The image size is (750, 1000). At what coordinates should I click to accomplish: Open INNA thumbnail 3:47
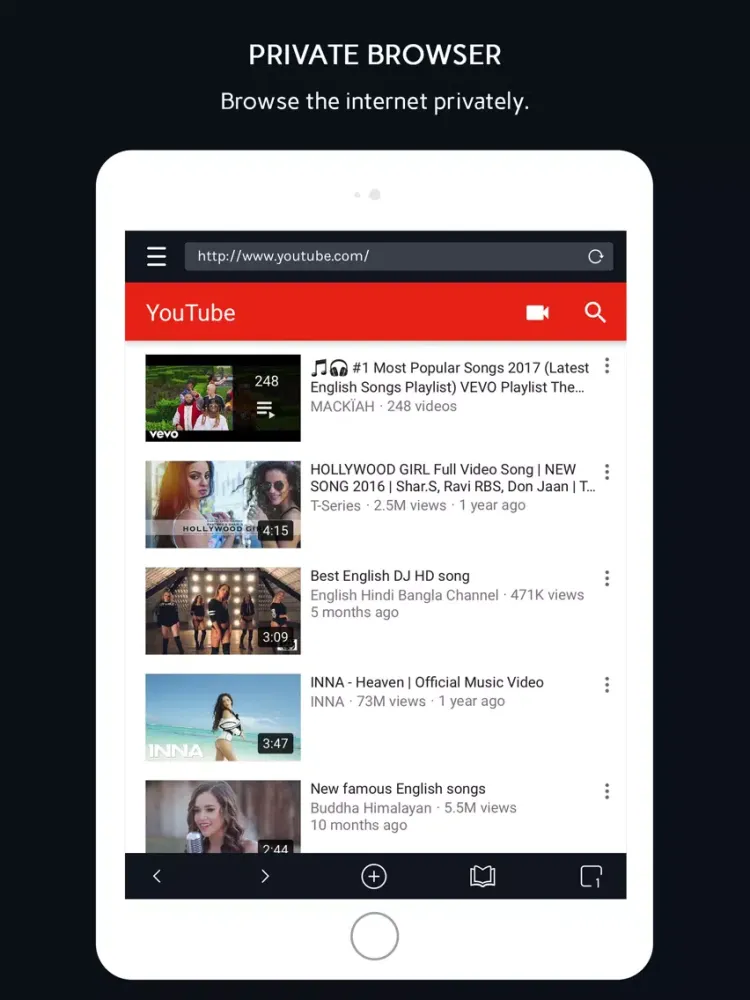[x=223, y=717]
